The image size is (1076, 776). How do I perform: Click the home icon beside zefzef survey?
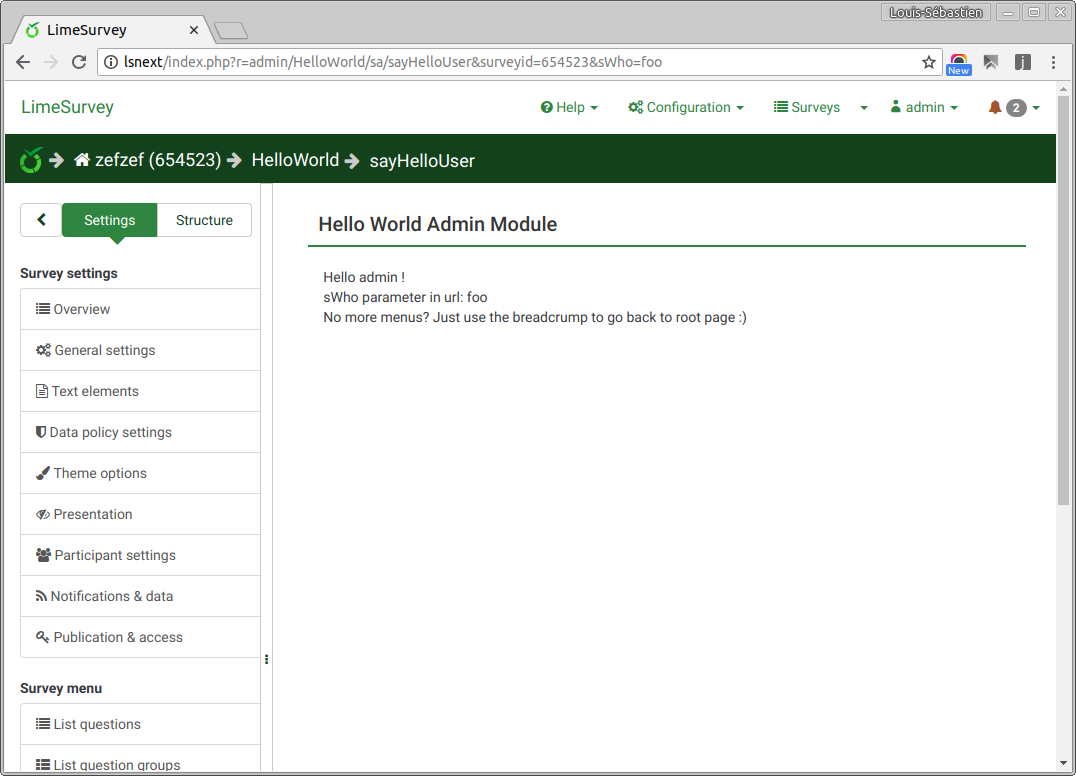[x=82, y=160]
